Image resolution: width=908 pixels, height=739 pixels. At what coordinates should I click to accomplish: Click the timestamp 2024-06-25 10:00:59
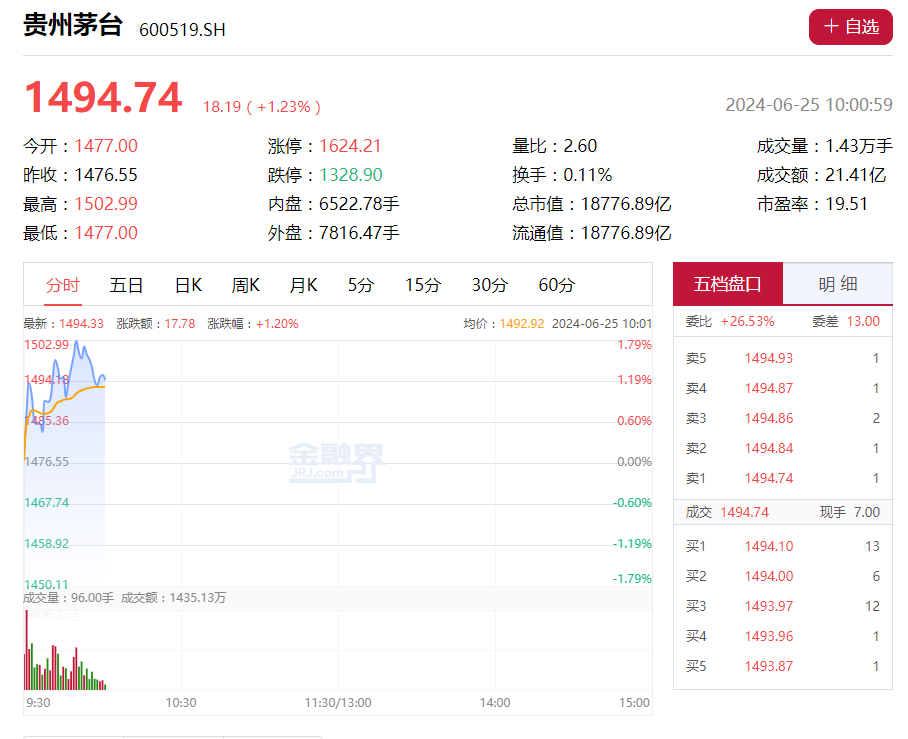pyautogui.click(x=809, y=104)
